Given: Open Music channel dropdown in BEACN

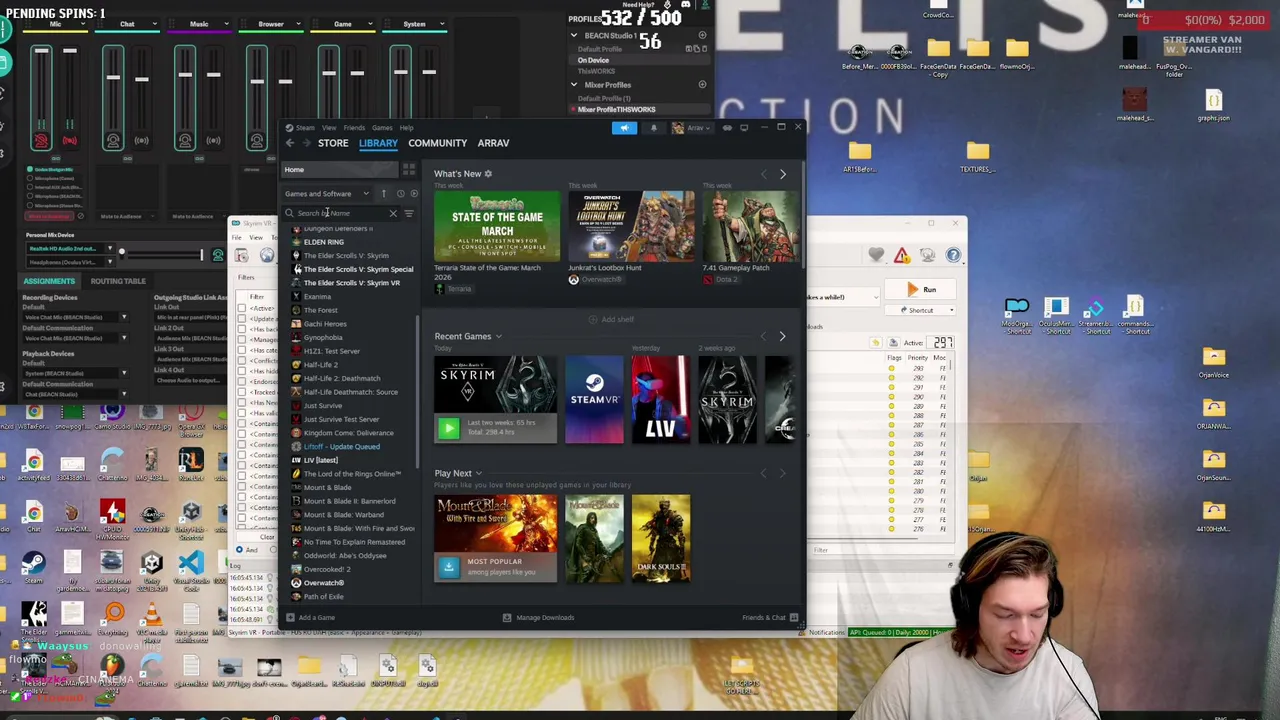Looking at the screenshot, I should point(227,24).
